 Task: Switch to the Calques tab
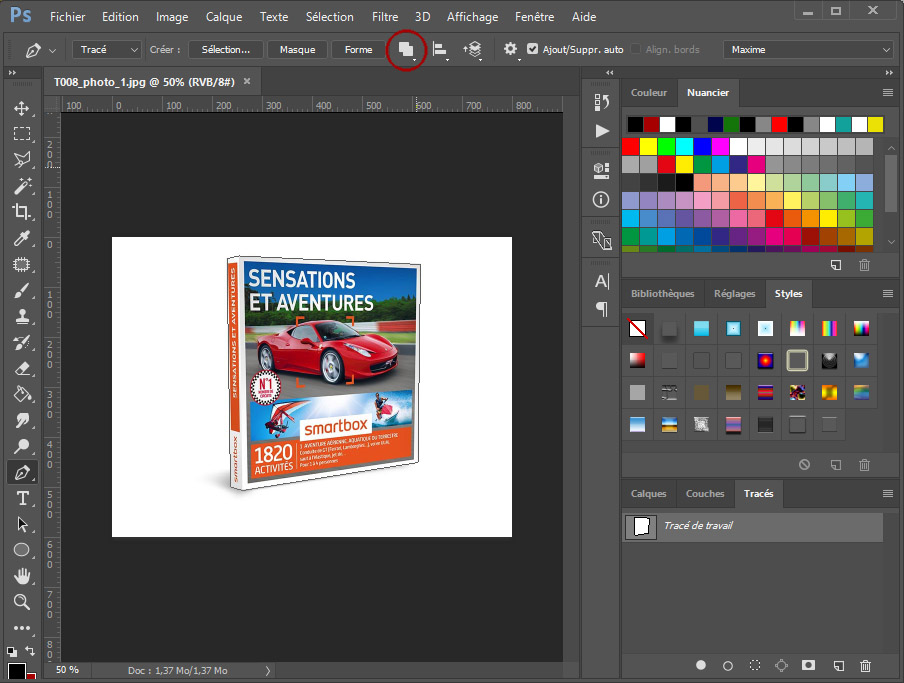[649, 493]
